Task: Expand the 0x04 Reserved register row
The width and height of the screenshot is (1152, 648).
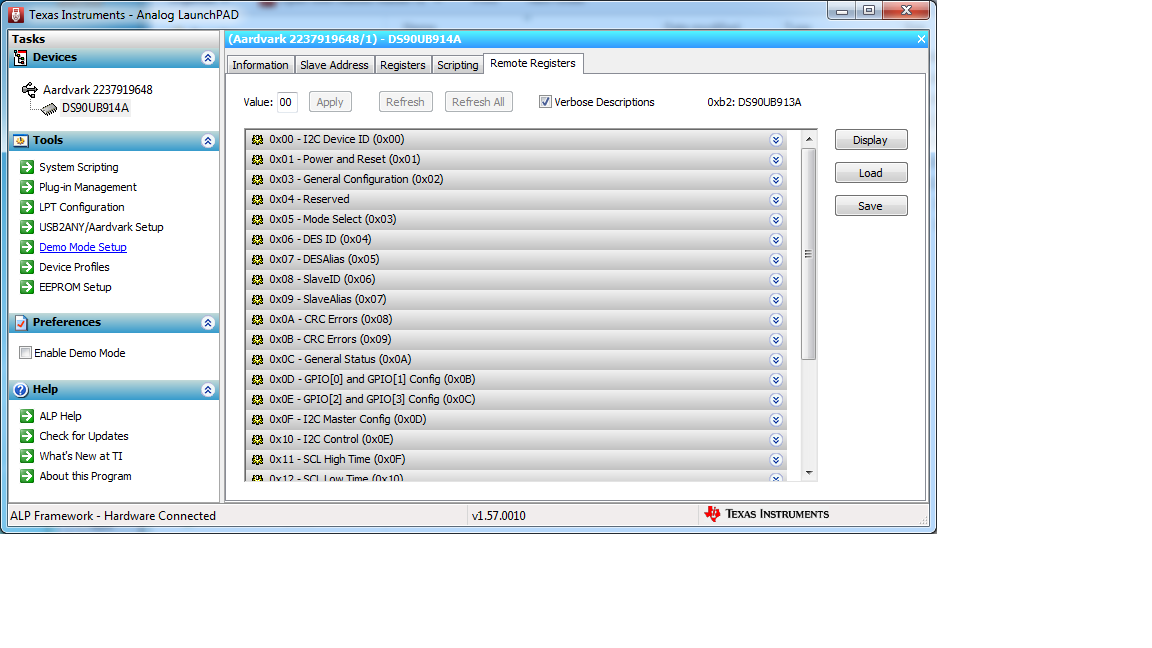Action: click(x=776, y=200)
